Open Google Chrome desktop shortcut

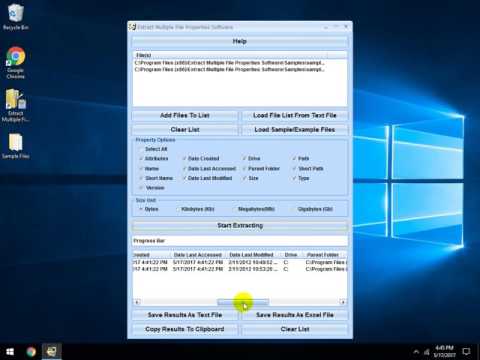click(15, 63)
